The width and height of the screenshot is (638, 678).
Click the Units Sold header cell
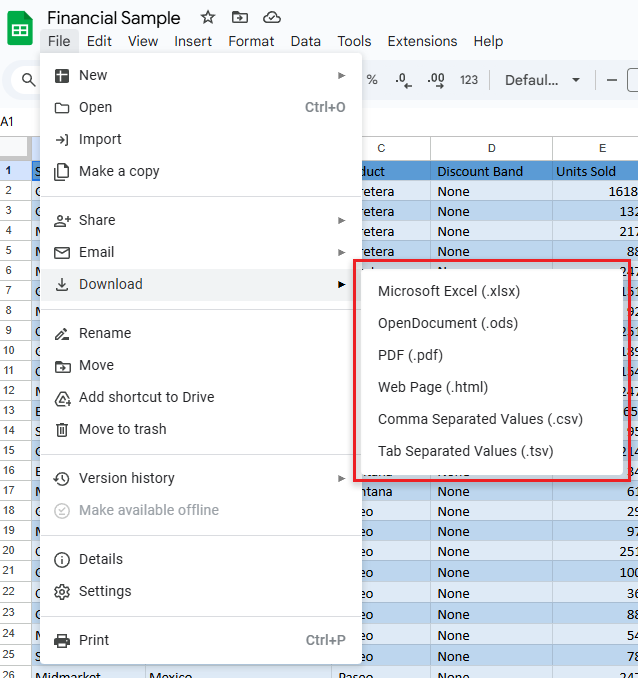(x=595, y=171)
